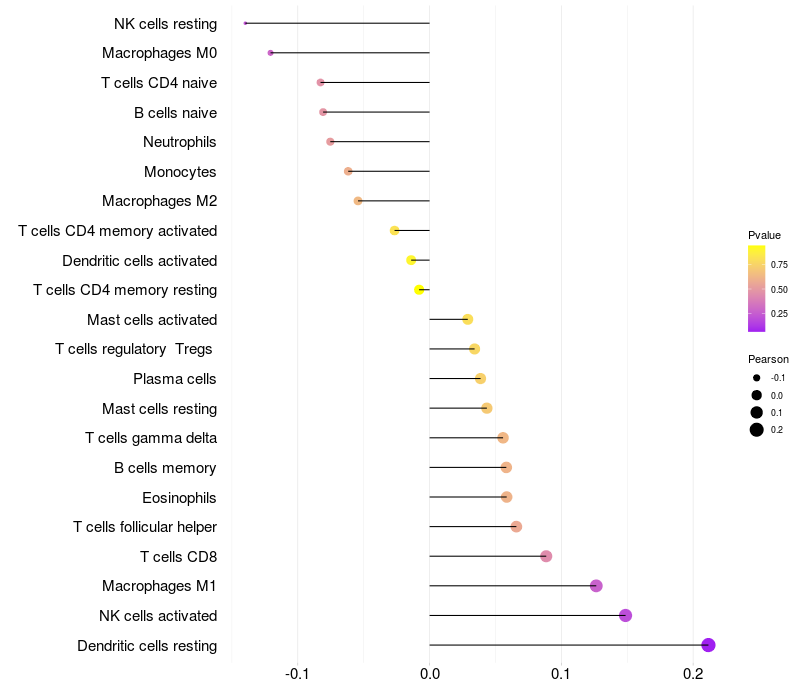Click the -0.1 x-axis tick label
800x700 pixels.
(297, 675)
